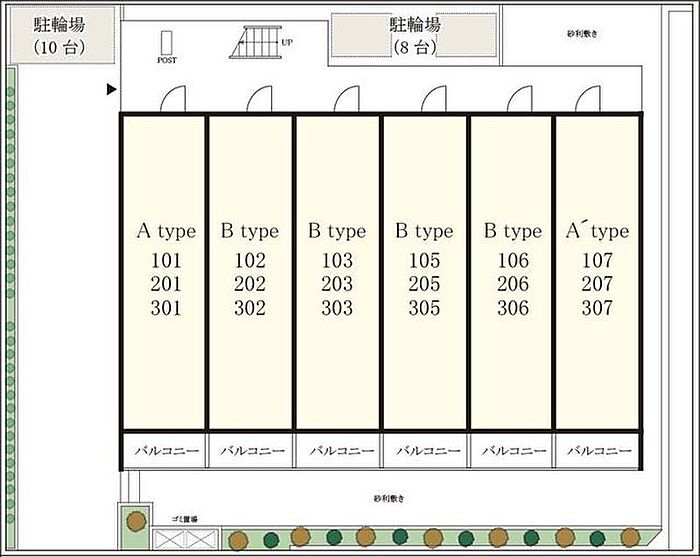Select the A´ type unit 107/207/307
Screen dimensions: 700x557
point(598,270)
